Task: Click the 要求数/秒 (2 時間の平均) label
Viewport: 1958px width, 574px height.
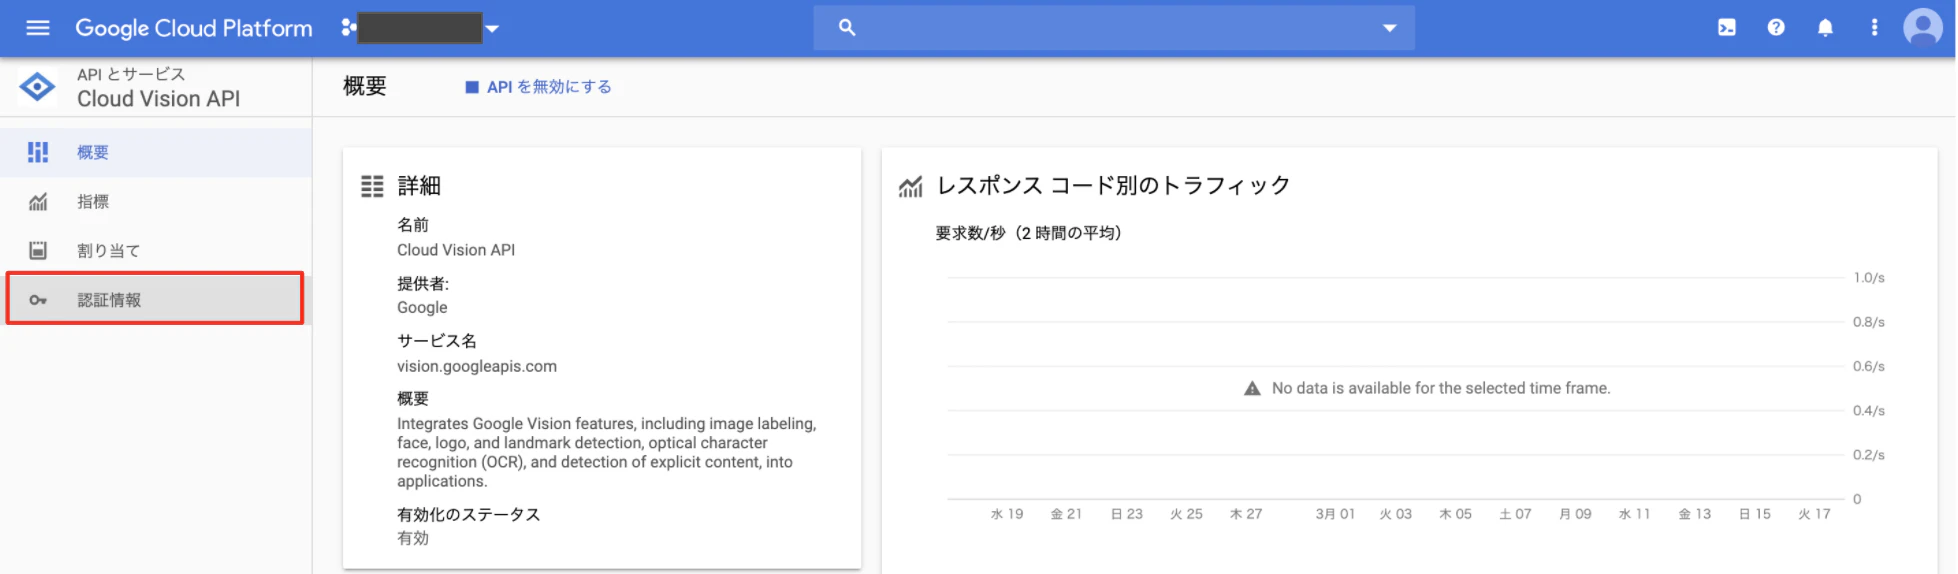Action: 1029,233
